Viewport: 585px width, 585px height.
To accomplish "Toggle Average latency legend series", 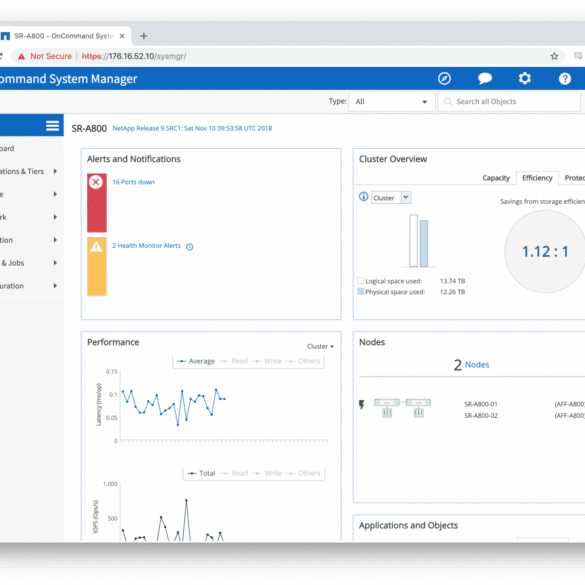I will click(196, 361).
